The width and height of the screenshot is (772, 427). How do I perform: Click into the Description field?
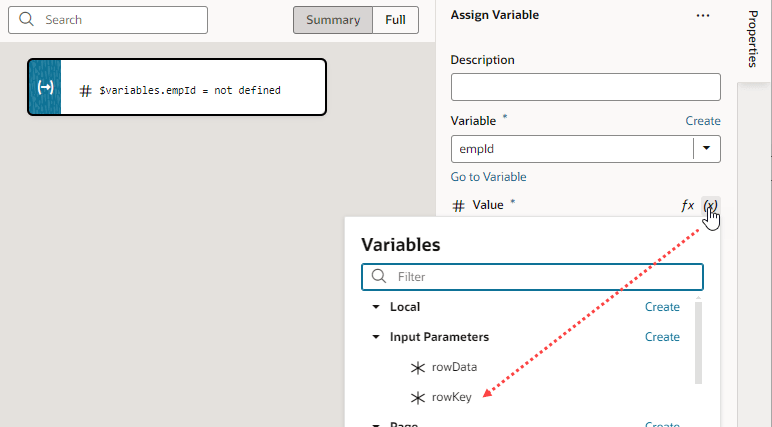pyautogui.click(x=586, y=87)
